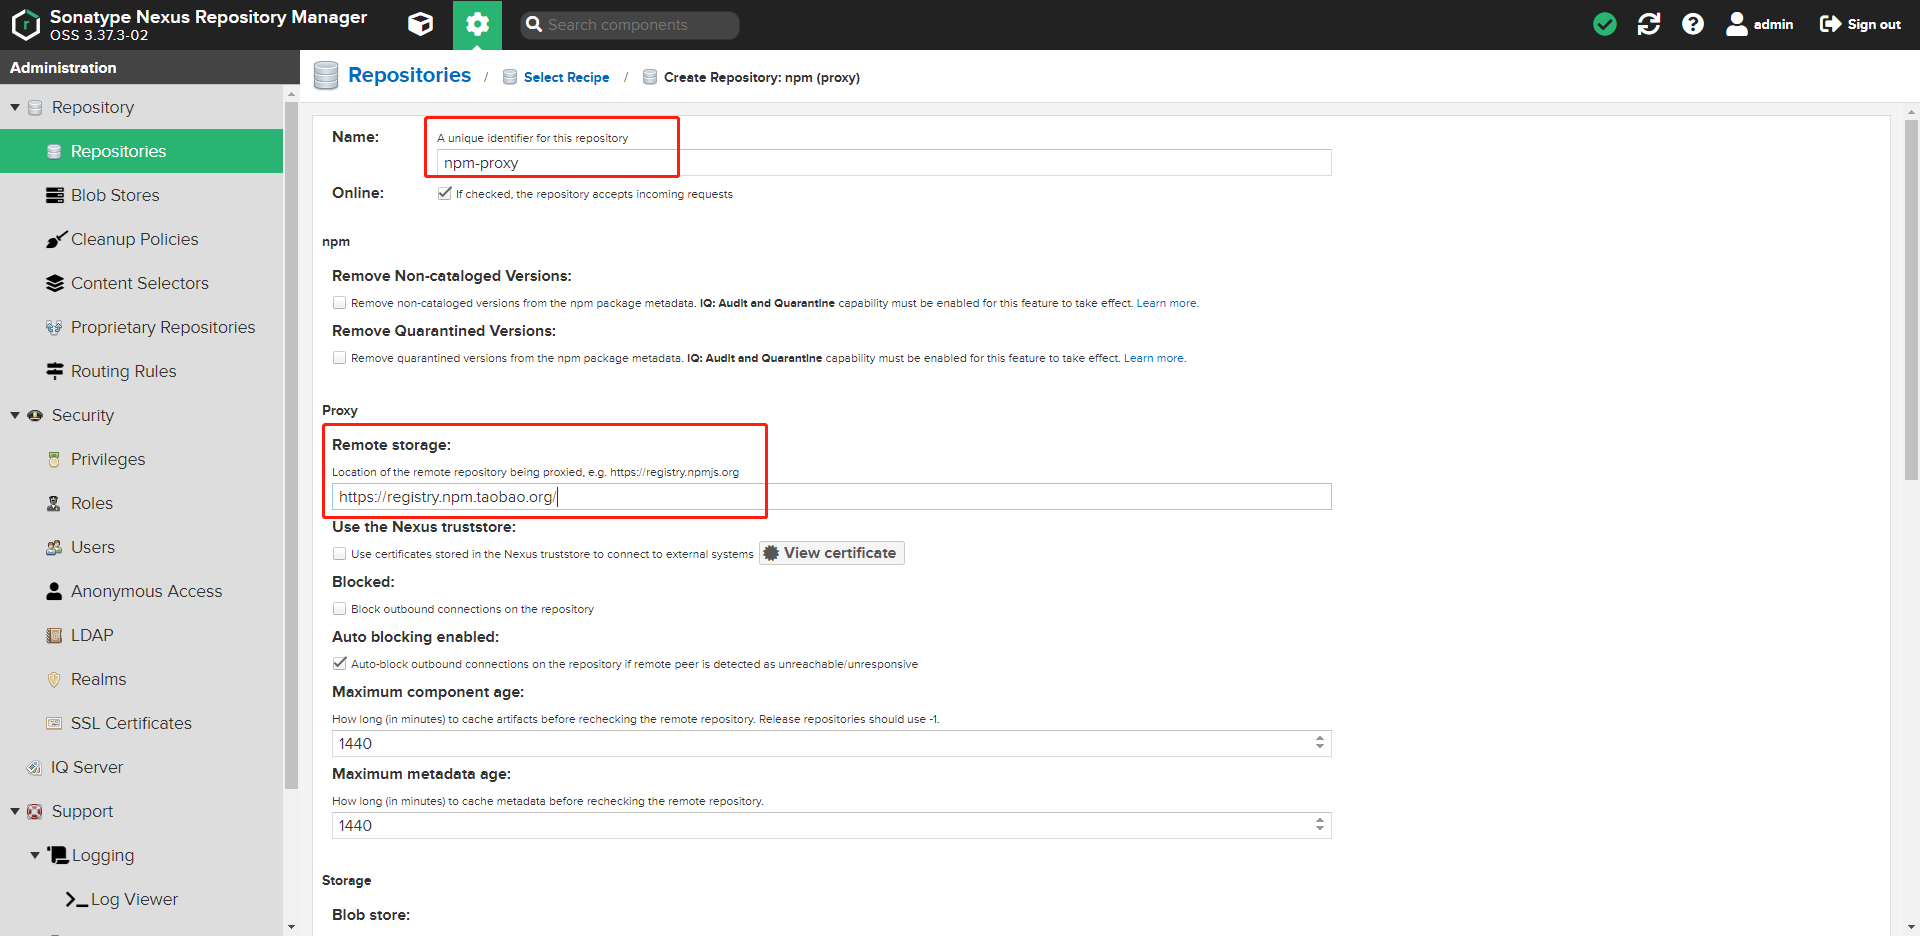Go back to Select Recipe breadcrumb

pos(566,77)
